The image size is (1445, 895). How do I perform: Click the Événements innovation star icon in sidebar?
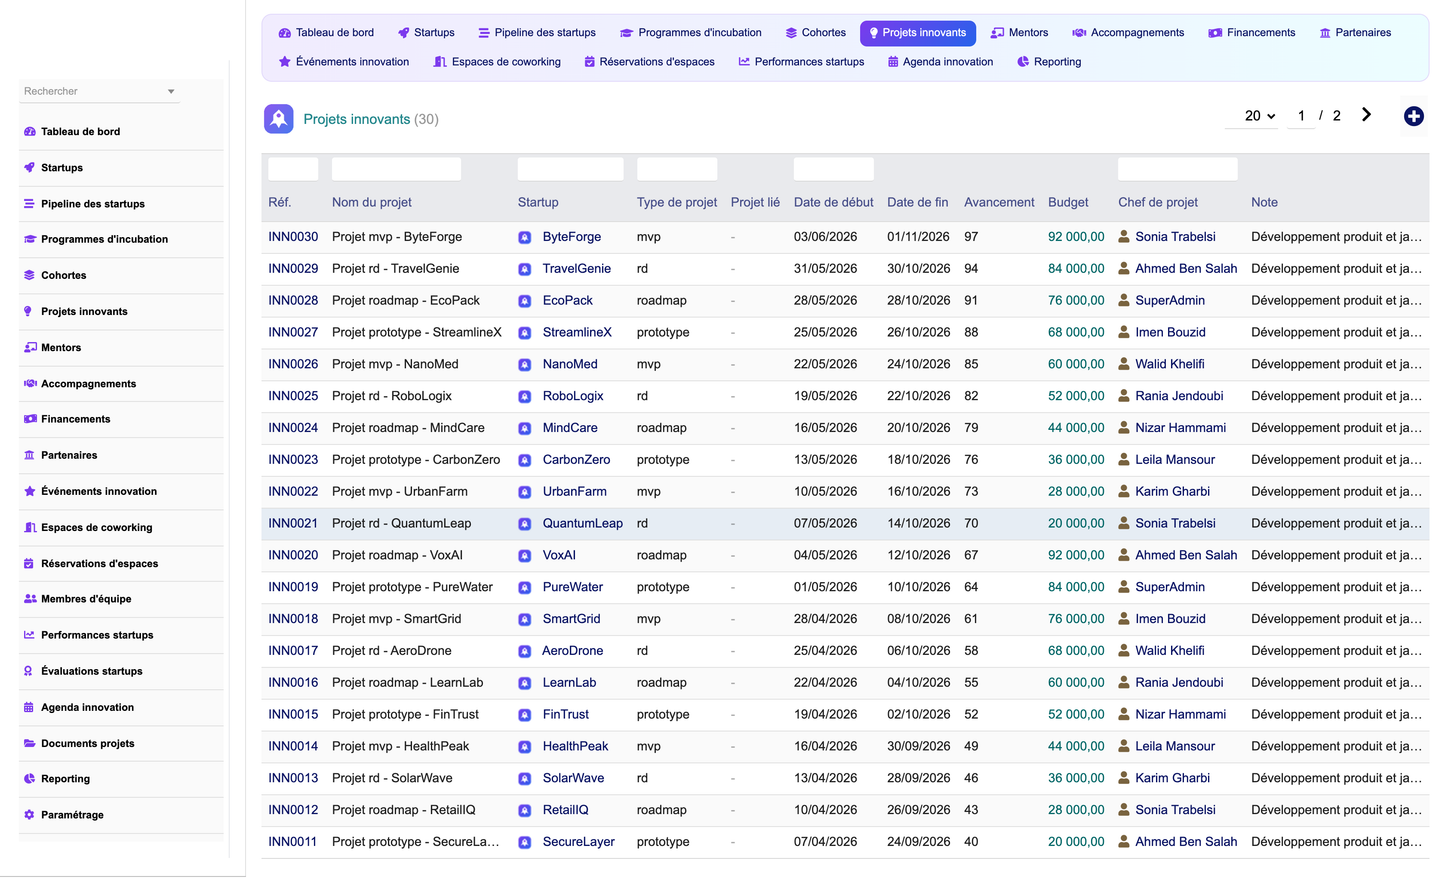click(29, 491)
